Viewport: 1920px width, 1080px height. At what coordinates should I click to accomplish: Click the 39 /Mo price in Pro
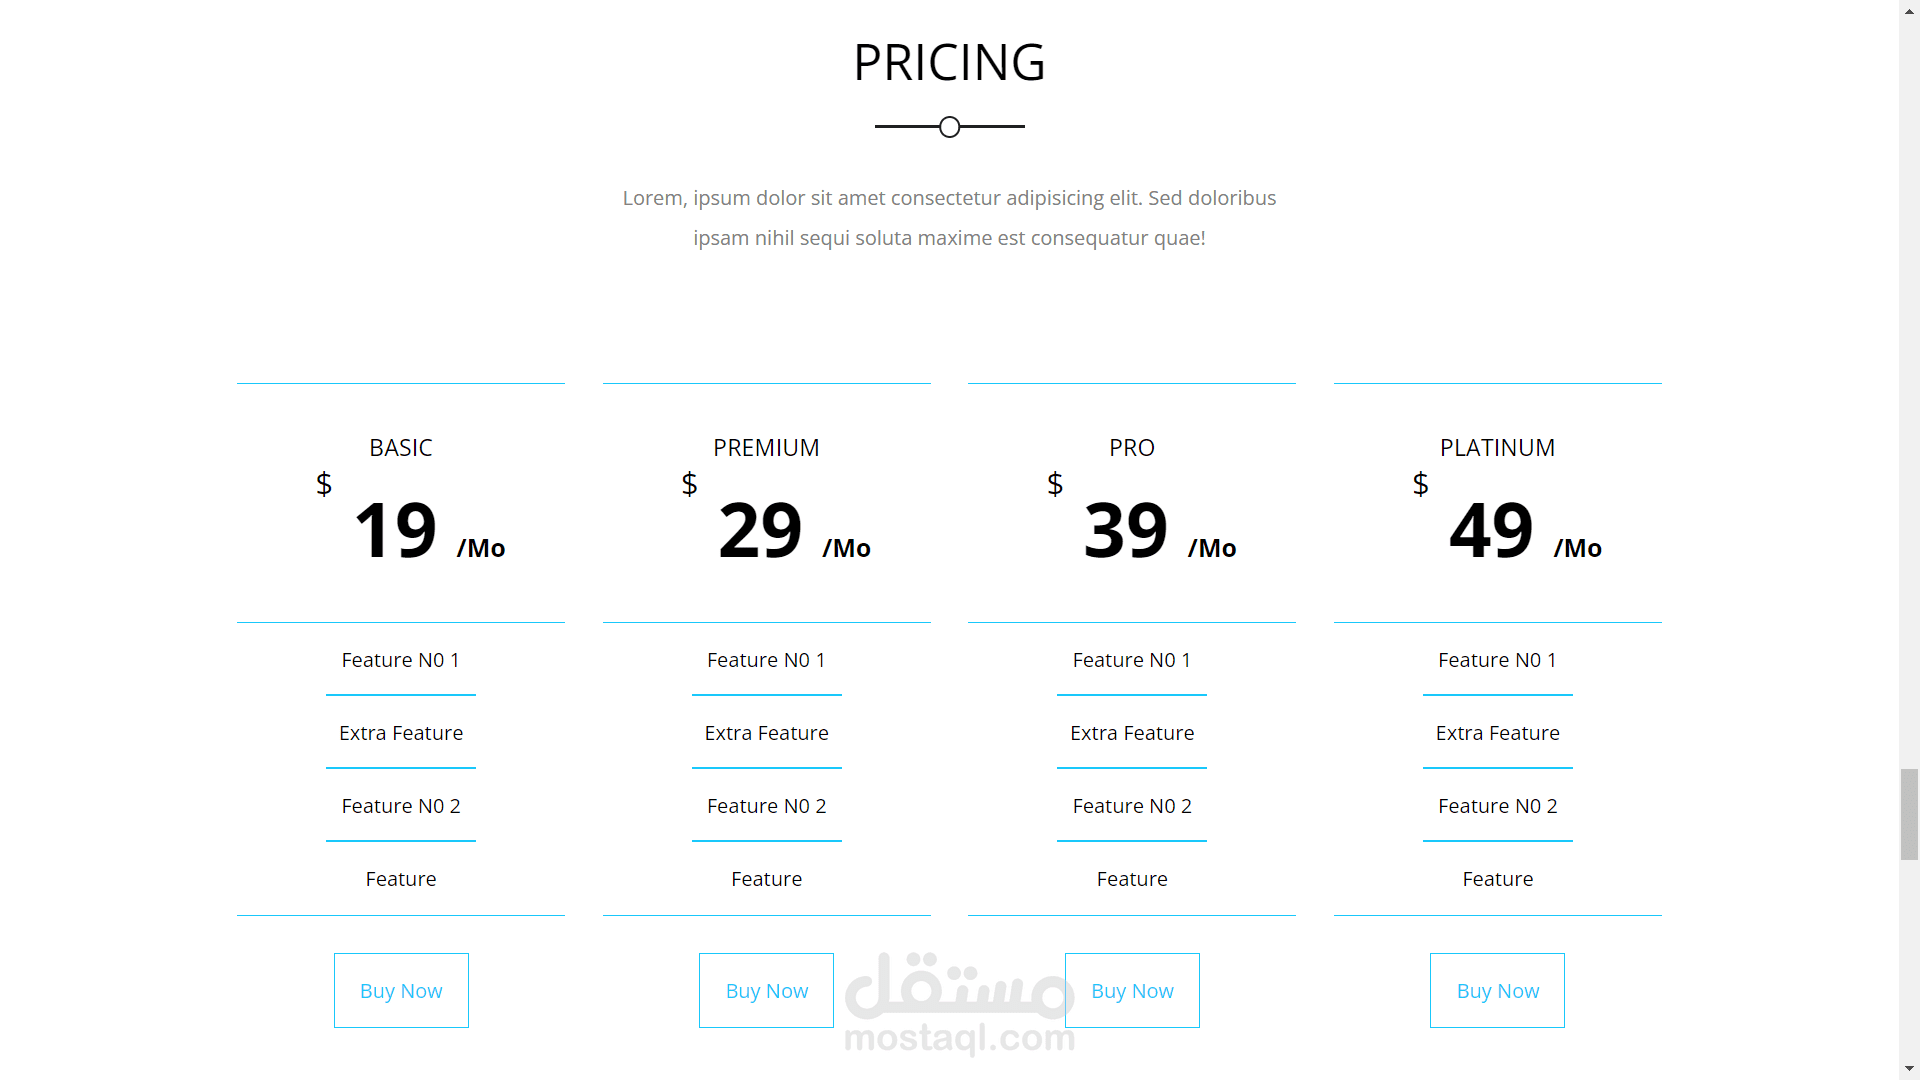tap(1159, 531)
